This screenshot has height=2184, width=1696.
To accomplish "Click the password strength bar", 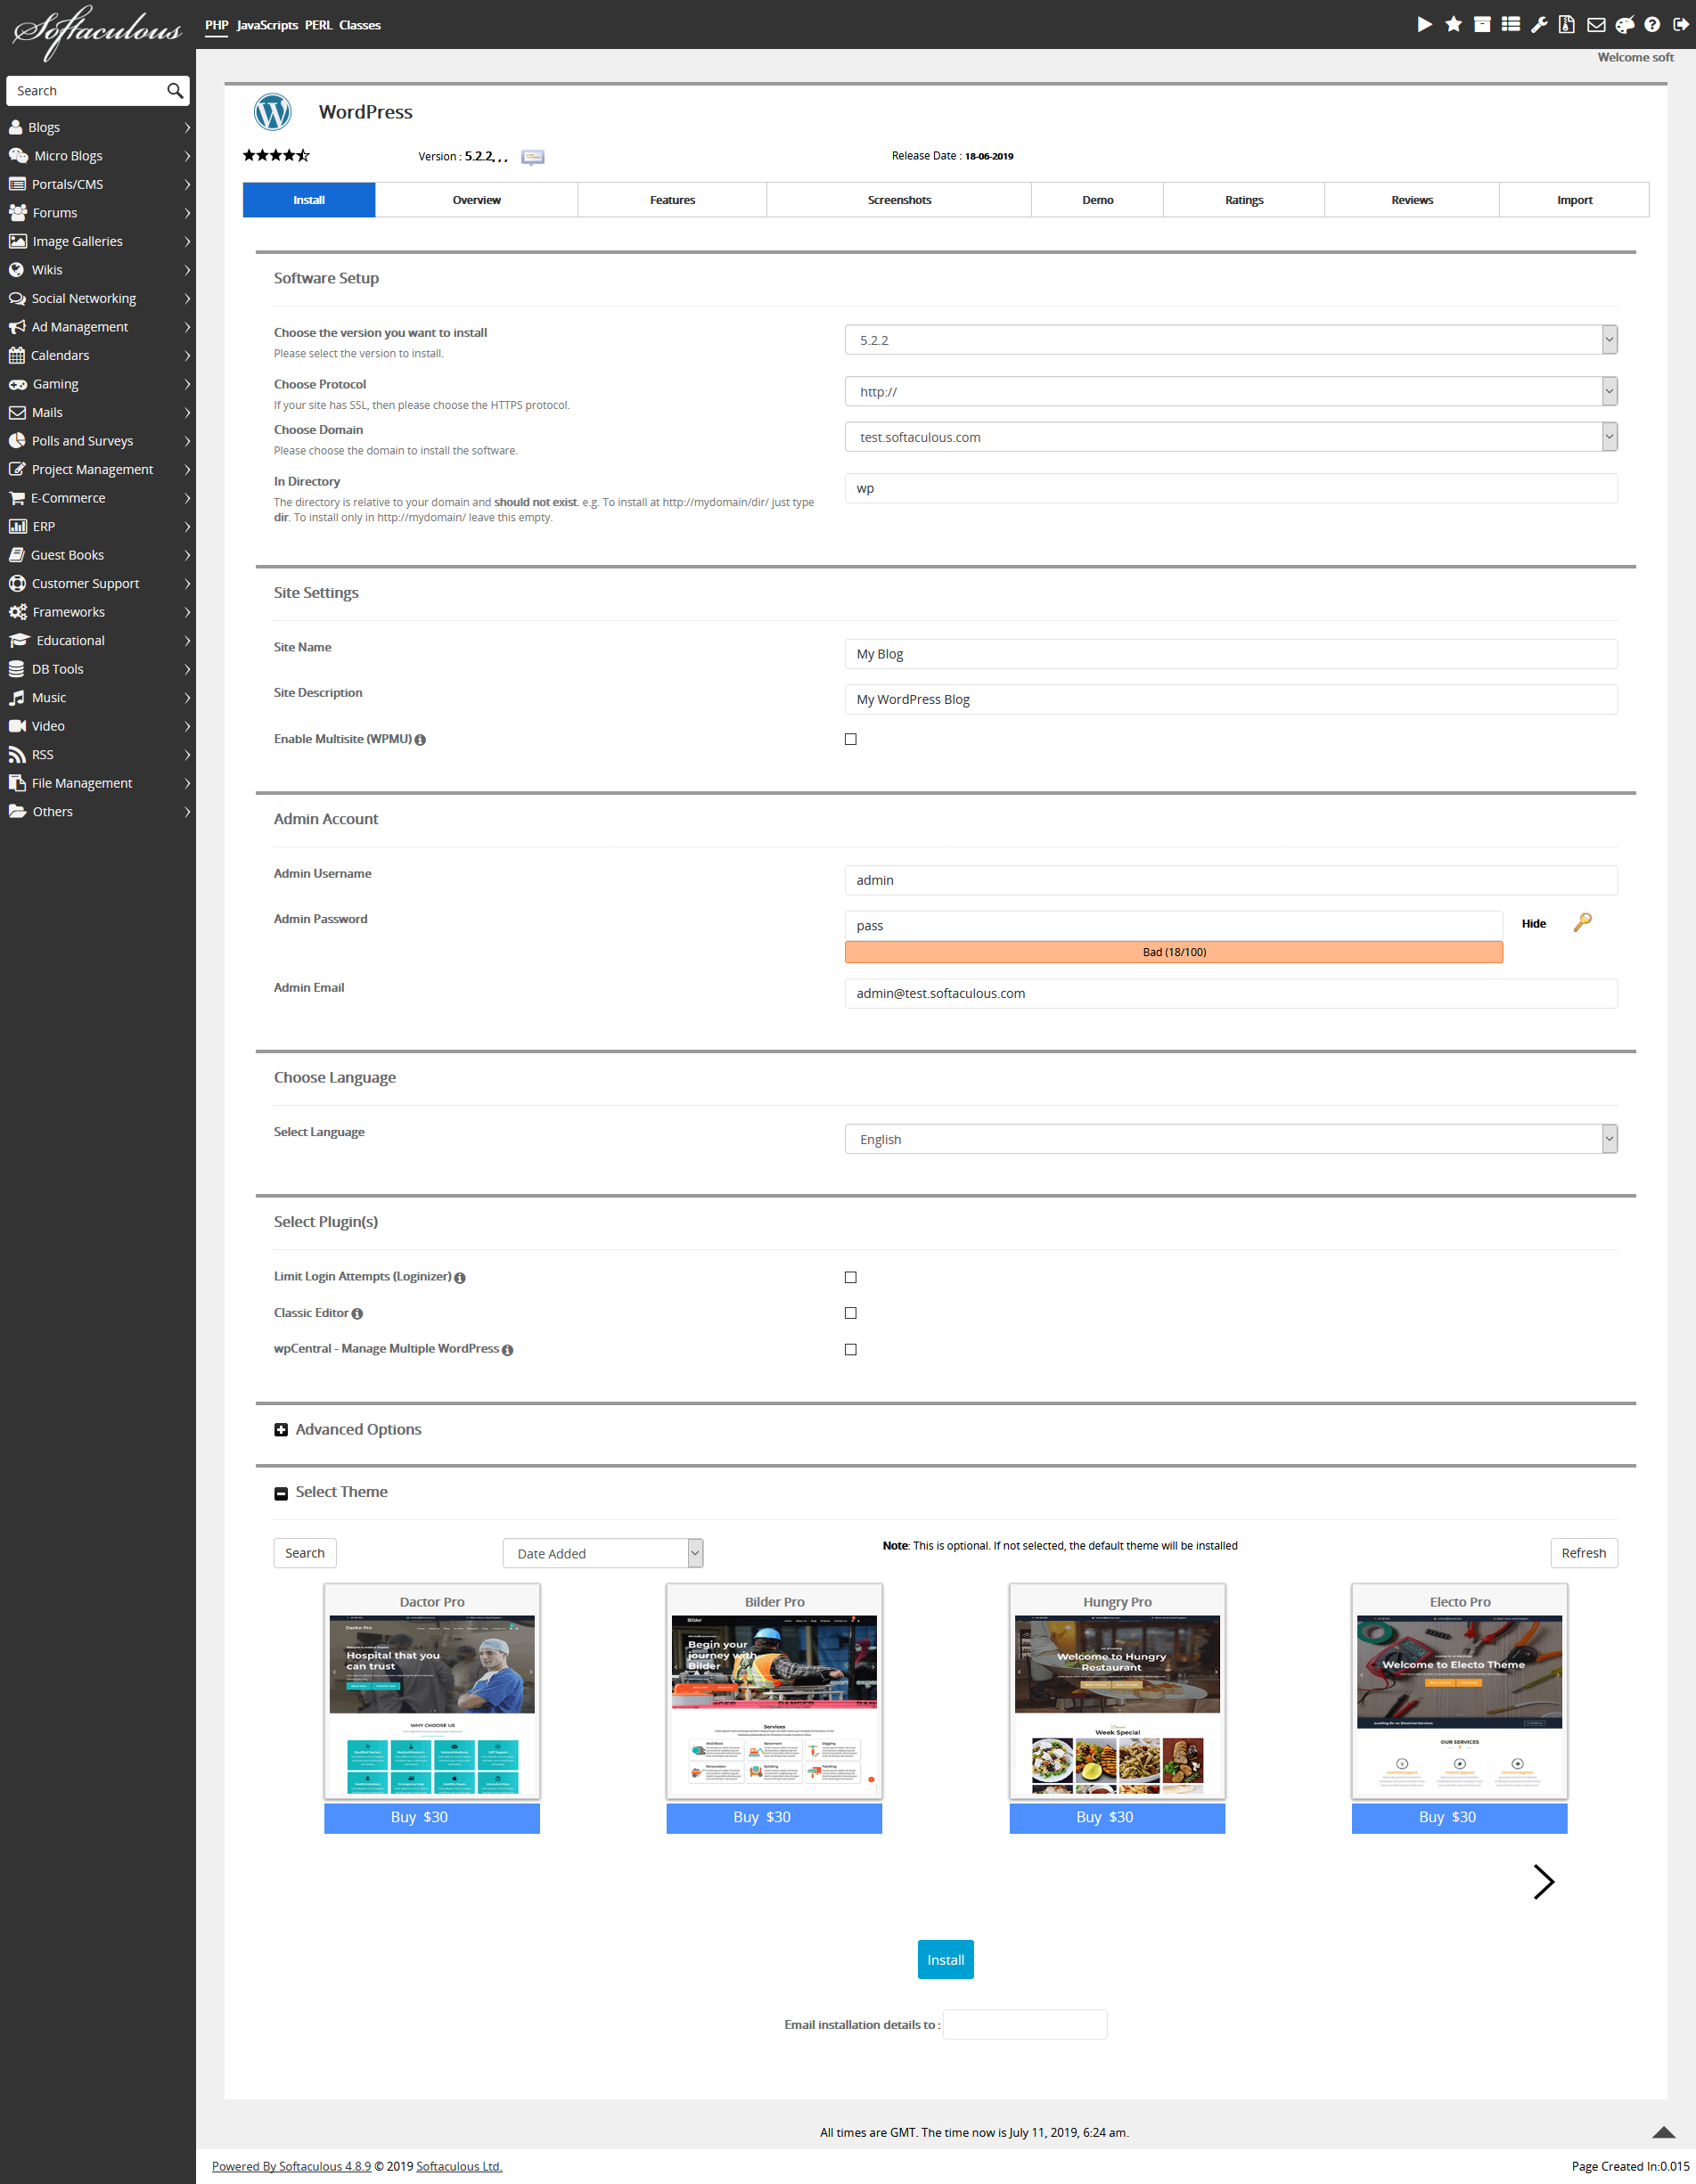I will coord(1173,952).
